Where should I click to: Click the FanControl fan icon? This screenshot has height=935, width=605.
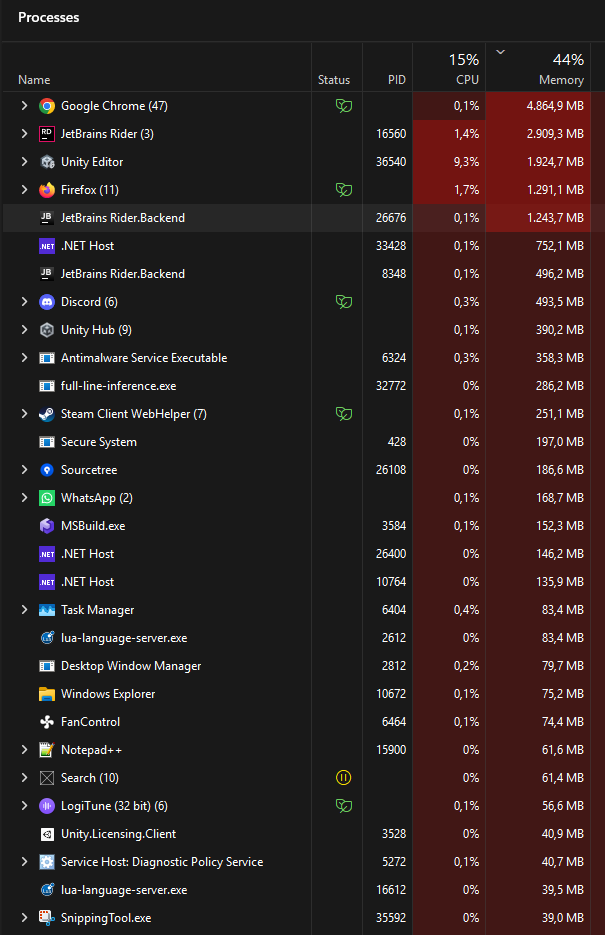click(46, 721)
